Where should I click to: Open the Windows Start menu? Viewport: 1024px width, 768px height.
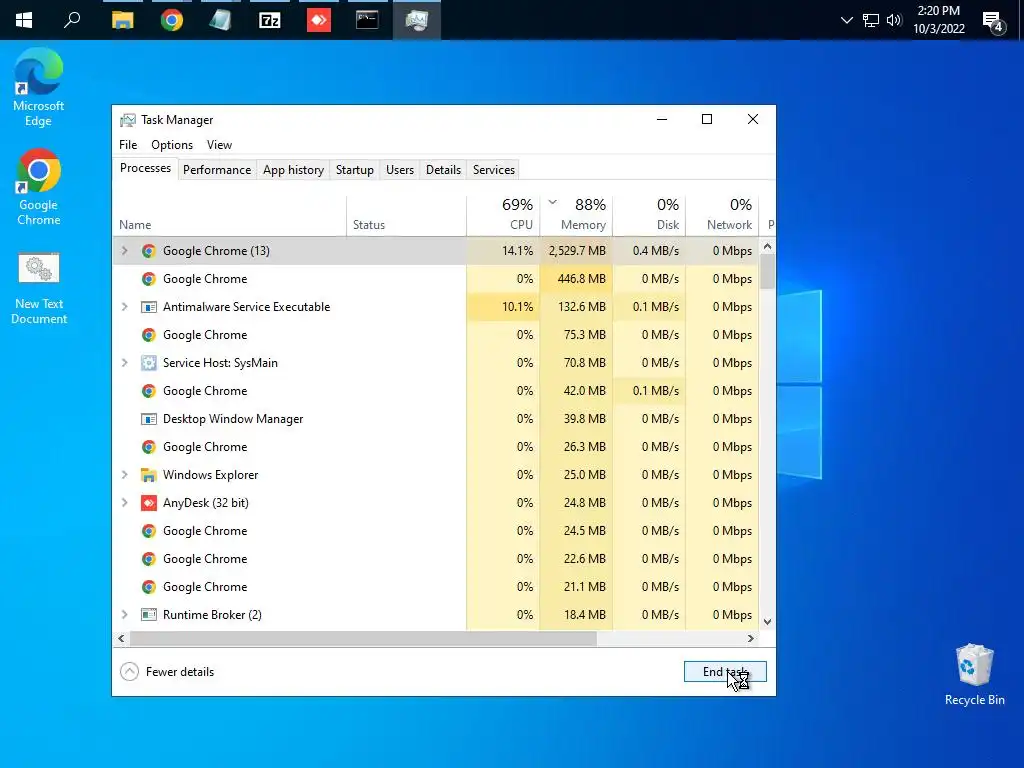tap(24, 20)
